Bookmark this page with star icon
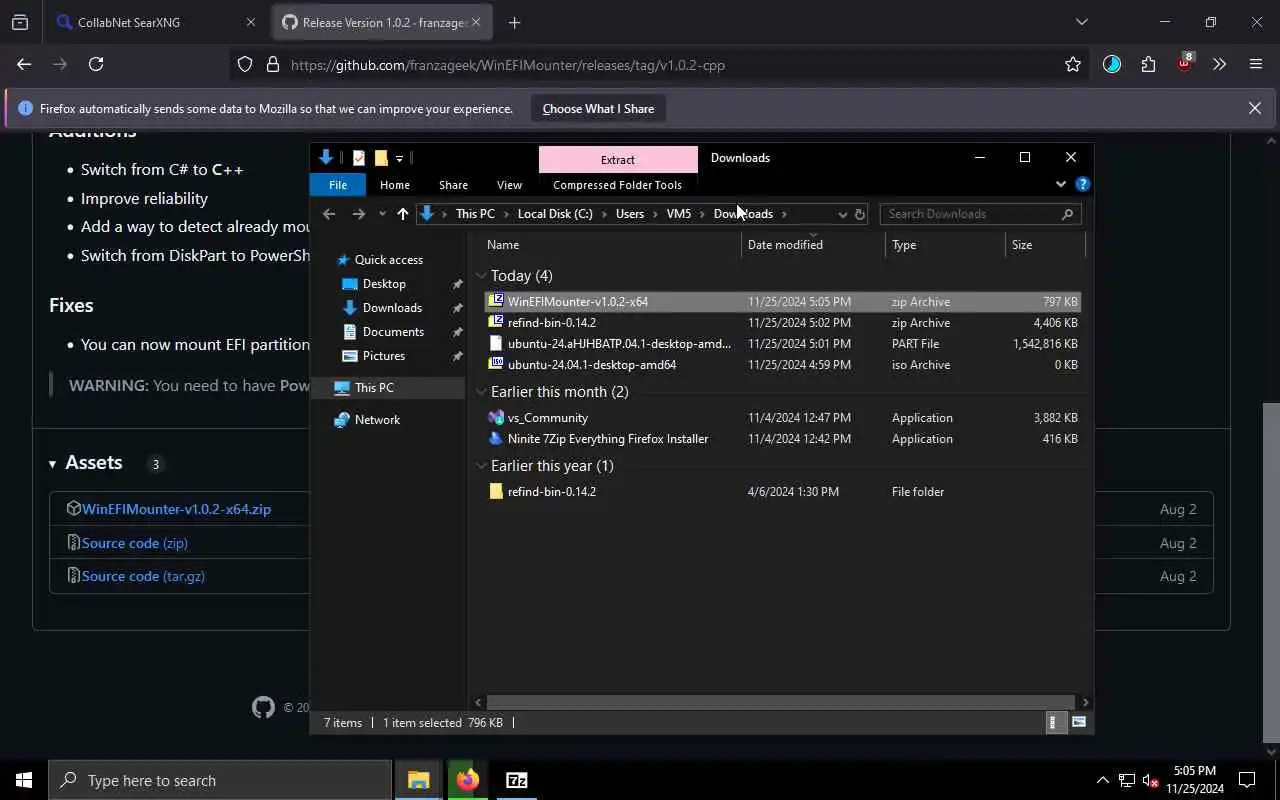The height and width of the screenshot is (800, 1280). (x=1073, y=65)
